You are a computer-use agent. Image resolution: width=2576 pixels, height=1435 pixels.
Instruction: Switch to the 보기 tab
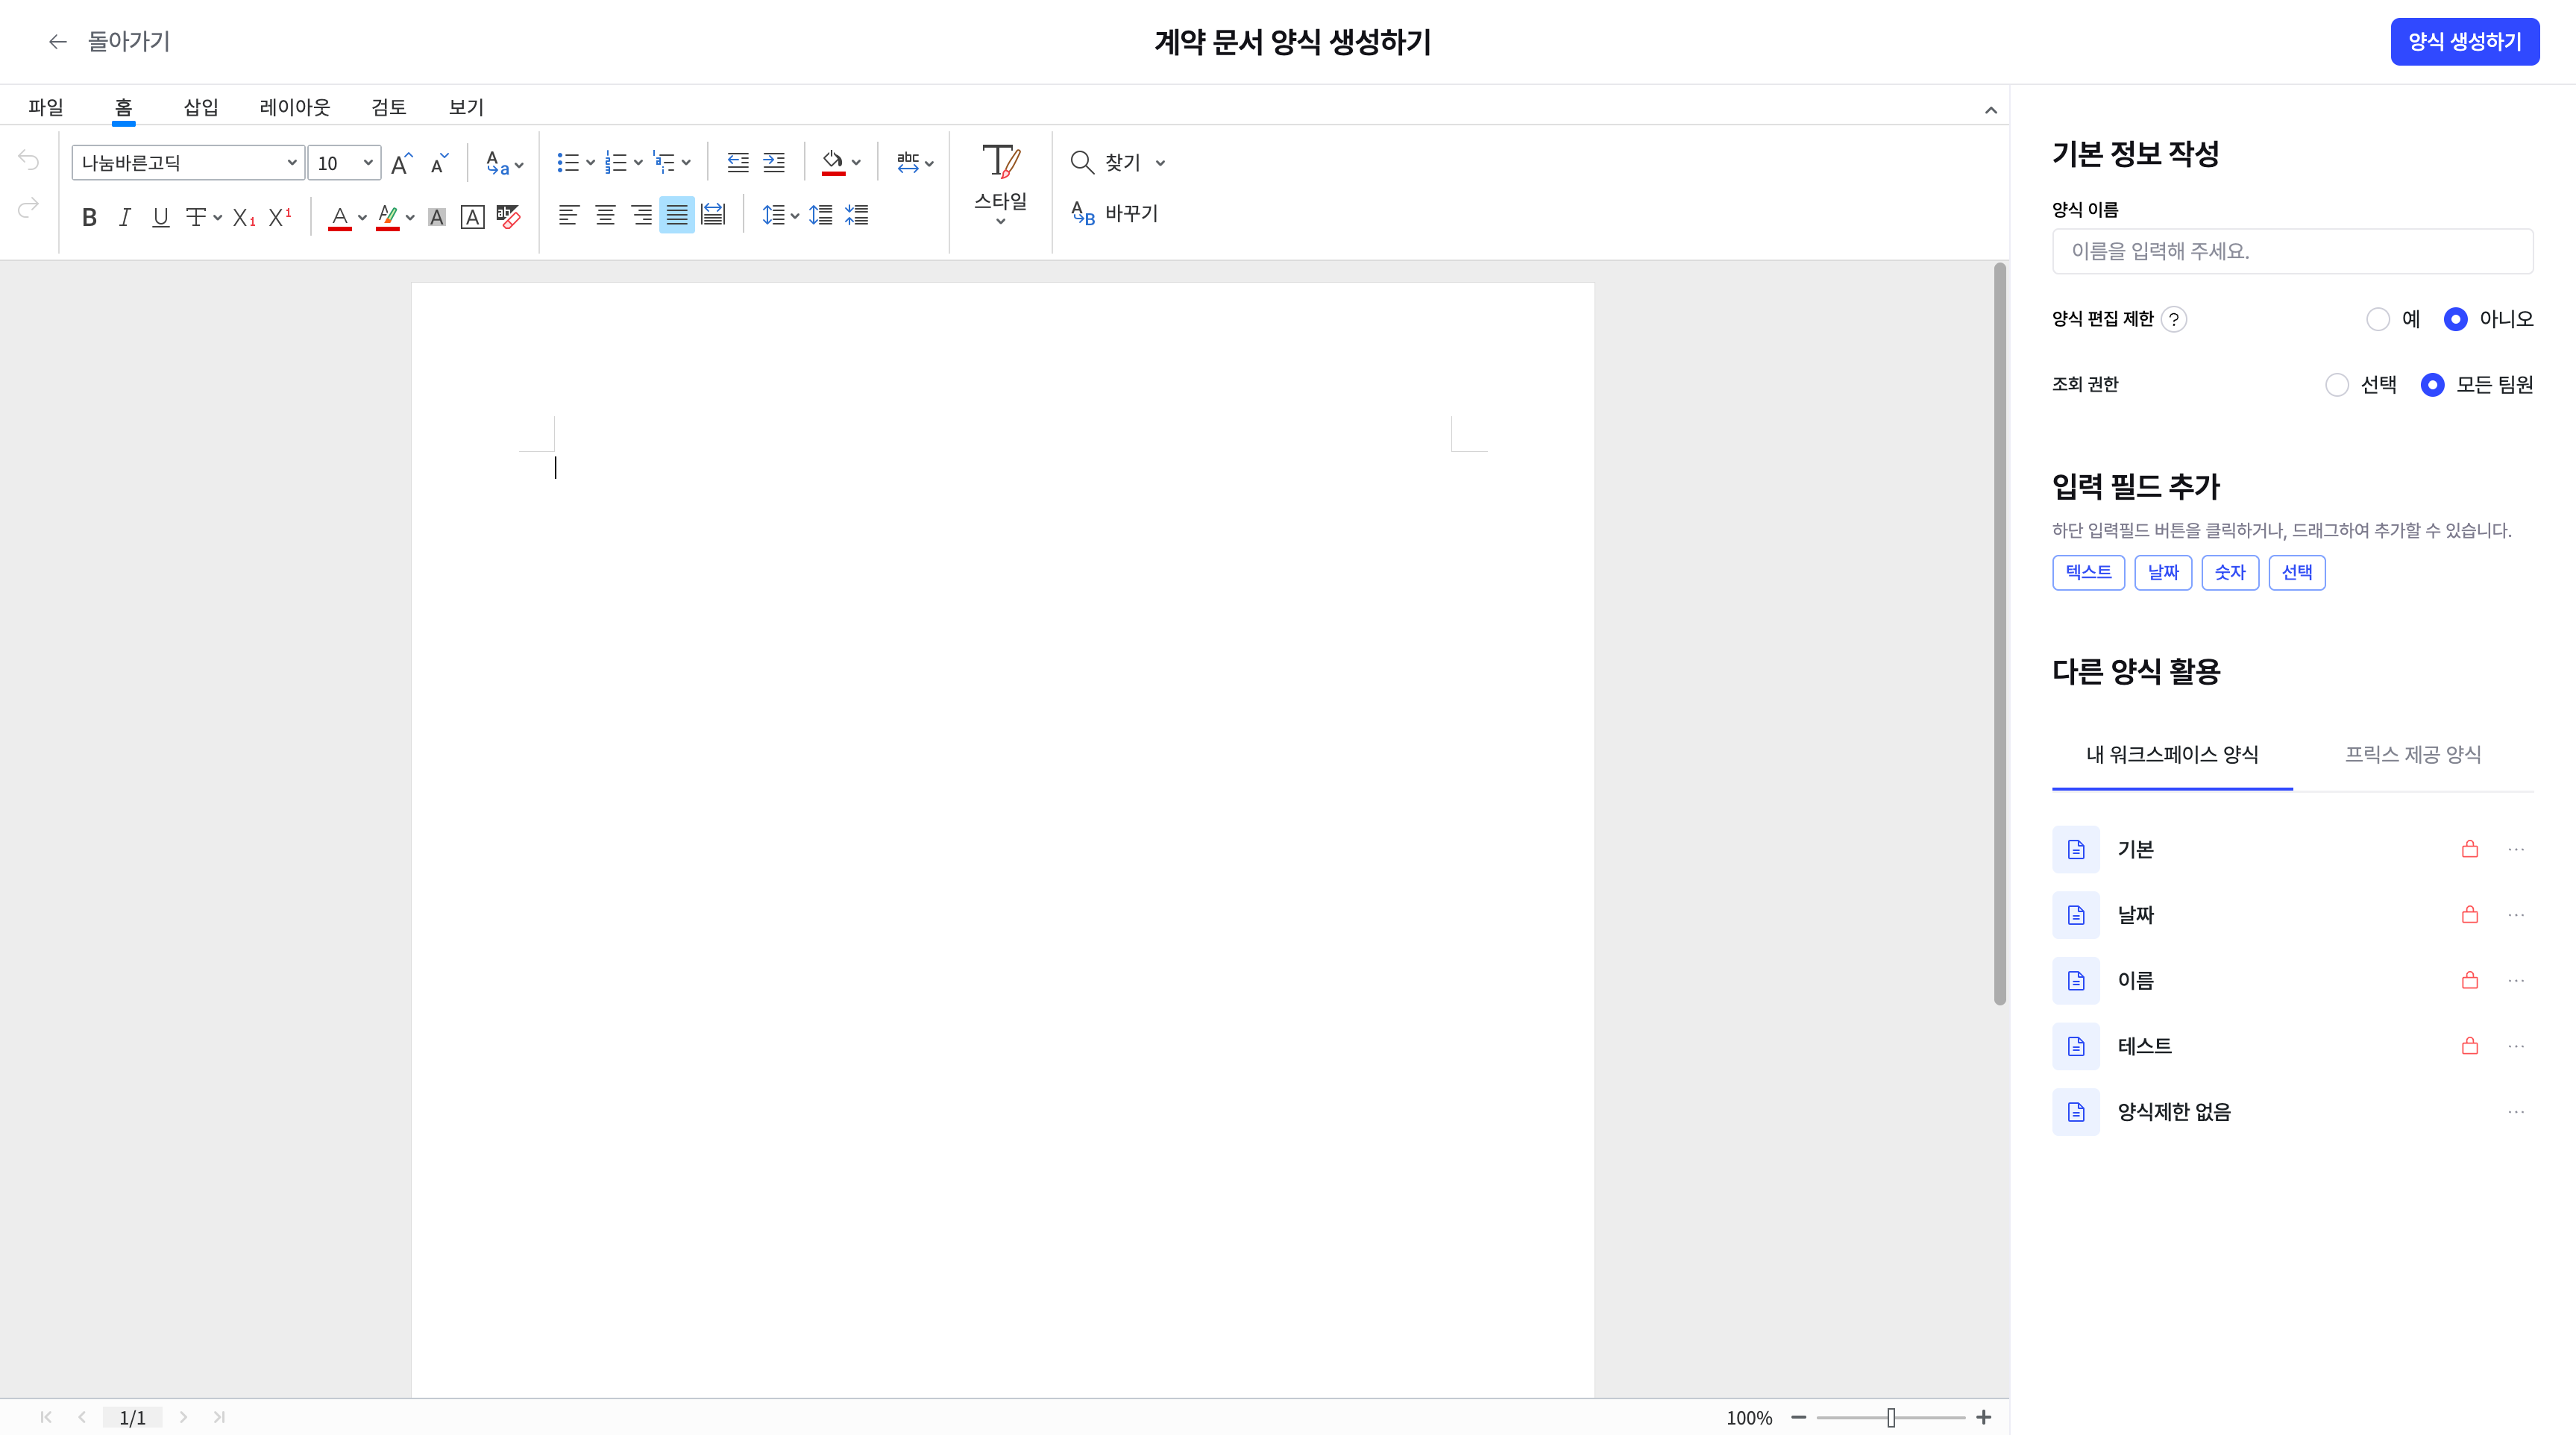coord(466,107)
